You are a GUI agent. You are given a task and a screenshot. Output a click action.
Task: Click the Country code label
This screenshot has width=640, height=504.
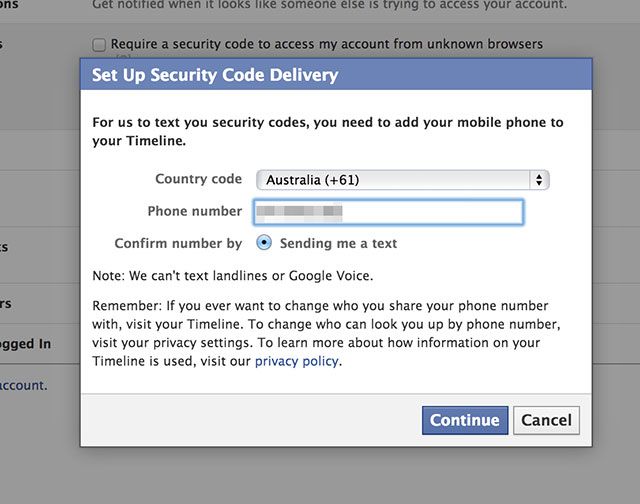click(198, 179)
